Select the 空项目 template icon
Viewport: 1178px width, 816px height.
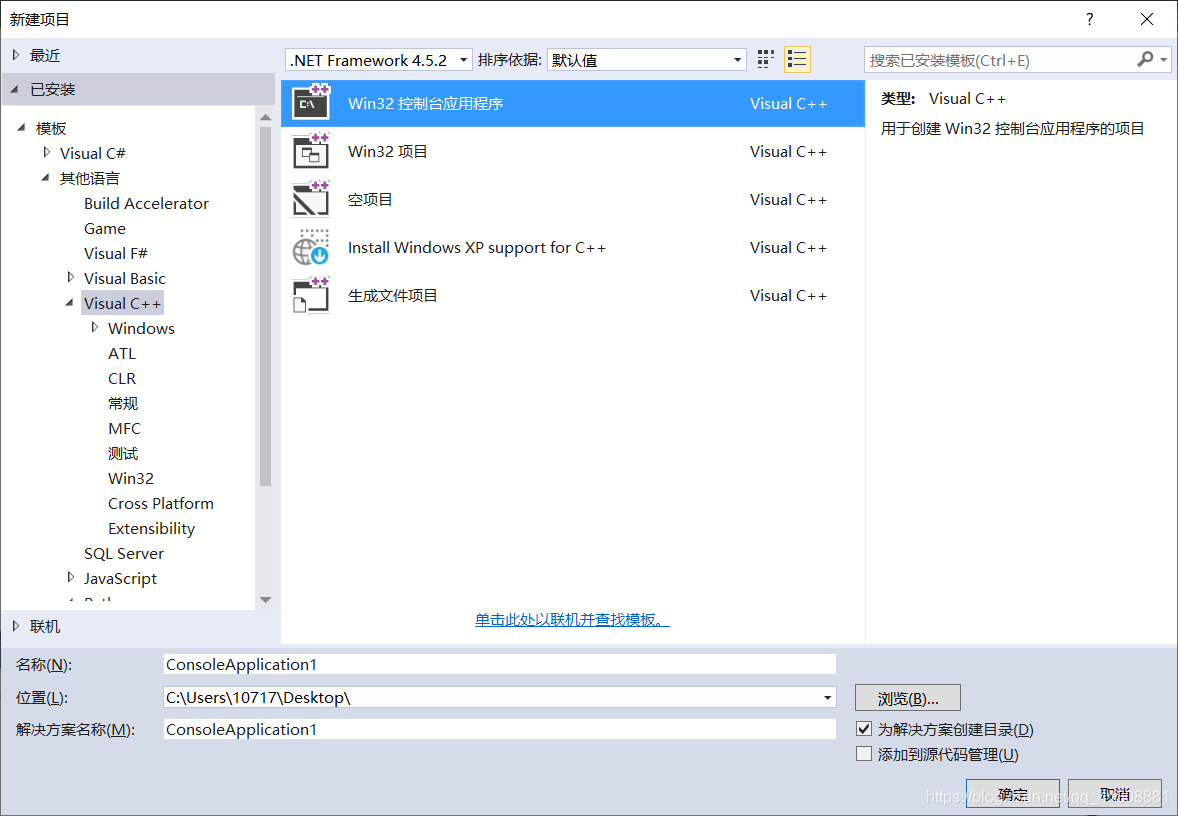[x=310, y=199]
